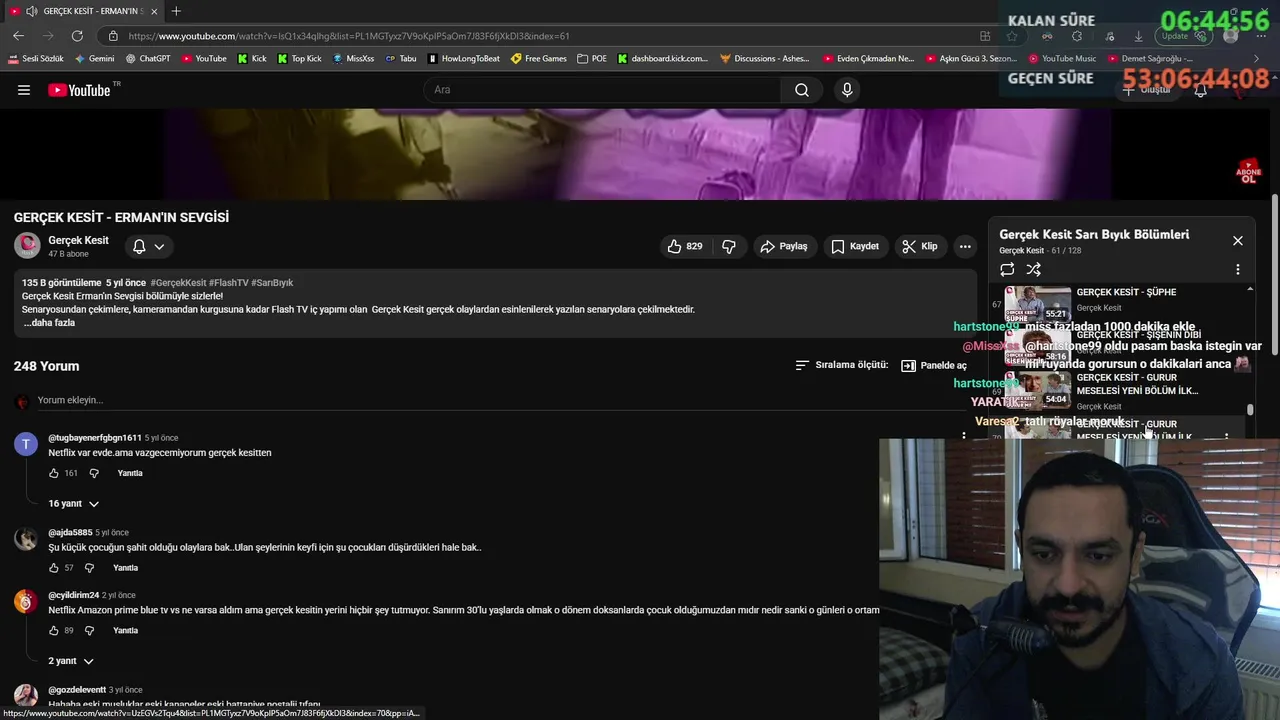Image resolution: width=1280 pixels, height=720 pixels.
Task: Open the #FlashTV hashtag
Action: pyautogui.click(x=228, y=283)
